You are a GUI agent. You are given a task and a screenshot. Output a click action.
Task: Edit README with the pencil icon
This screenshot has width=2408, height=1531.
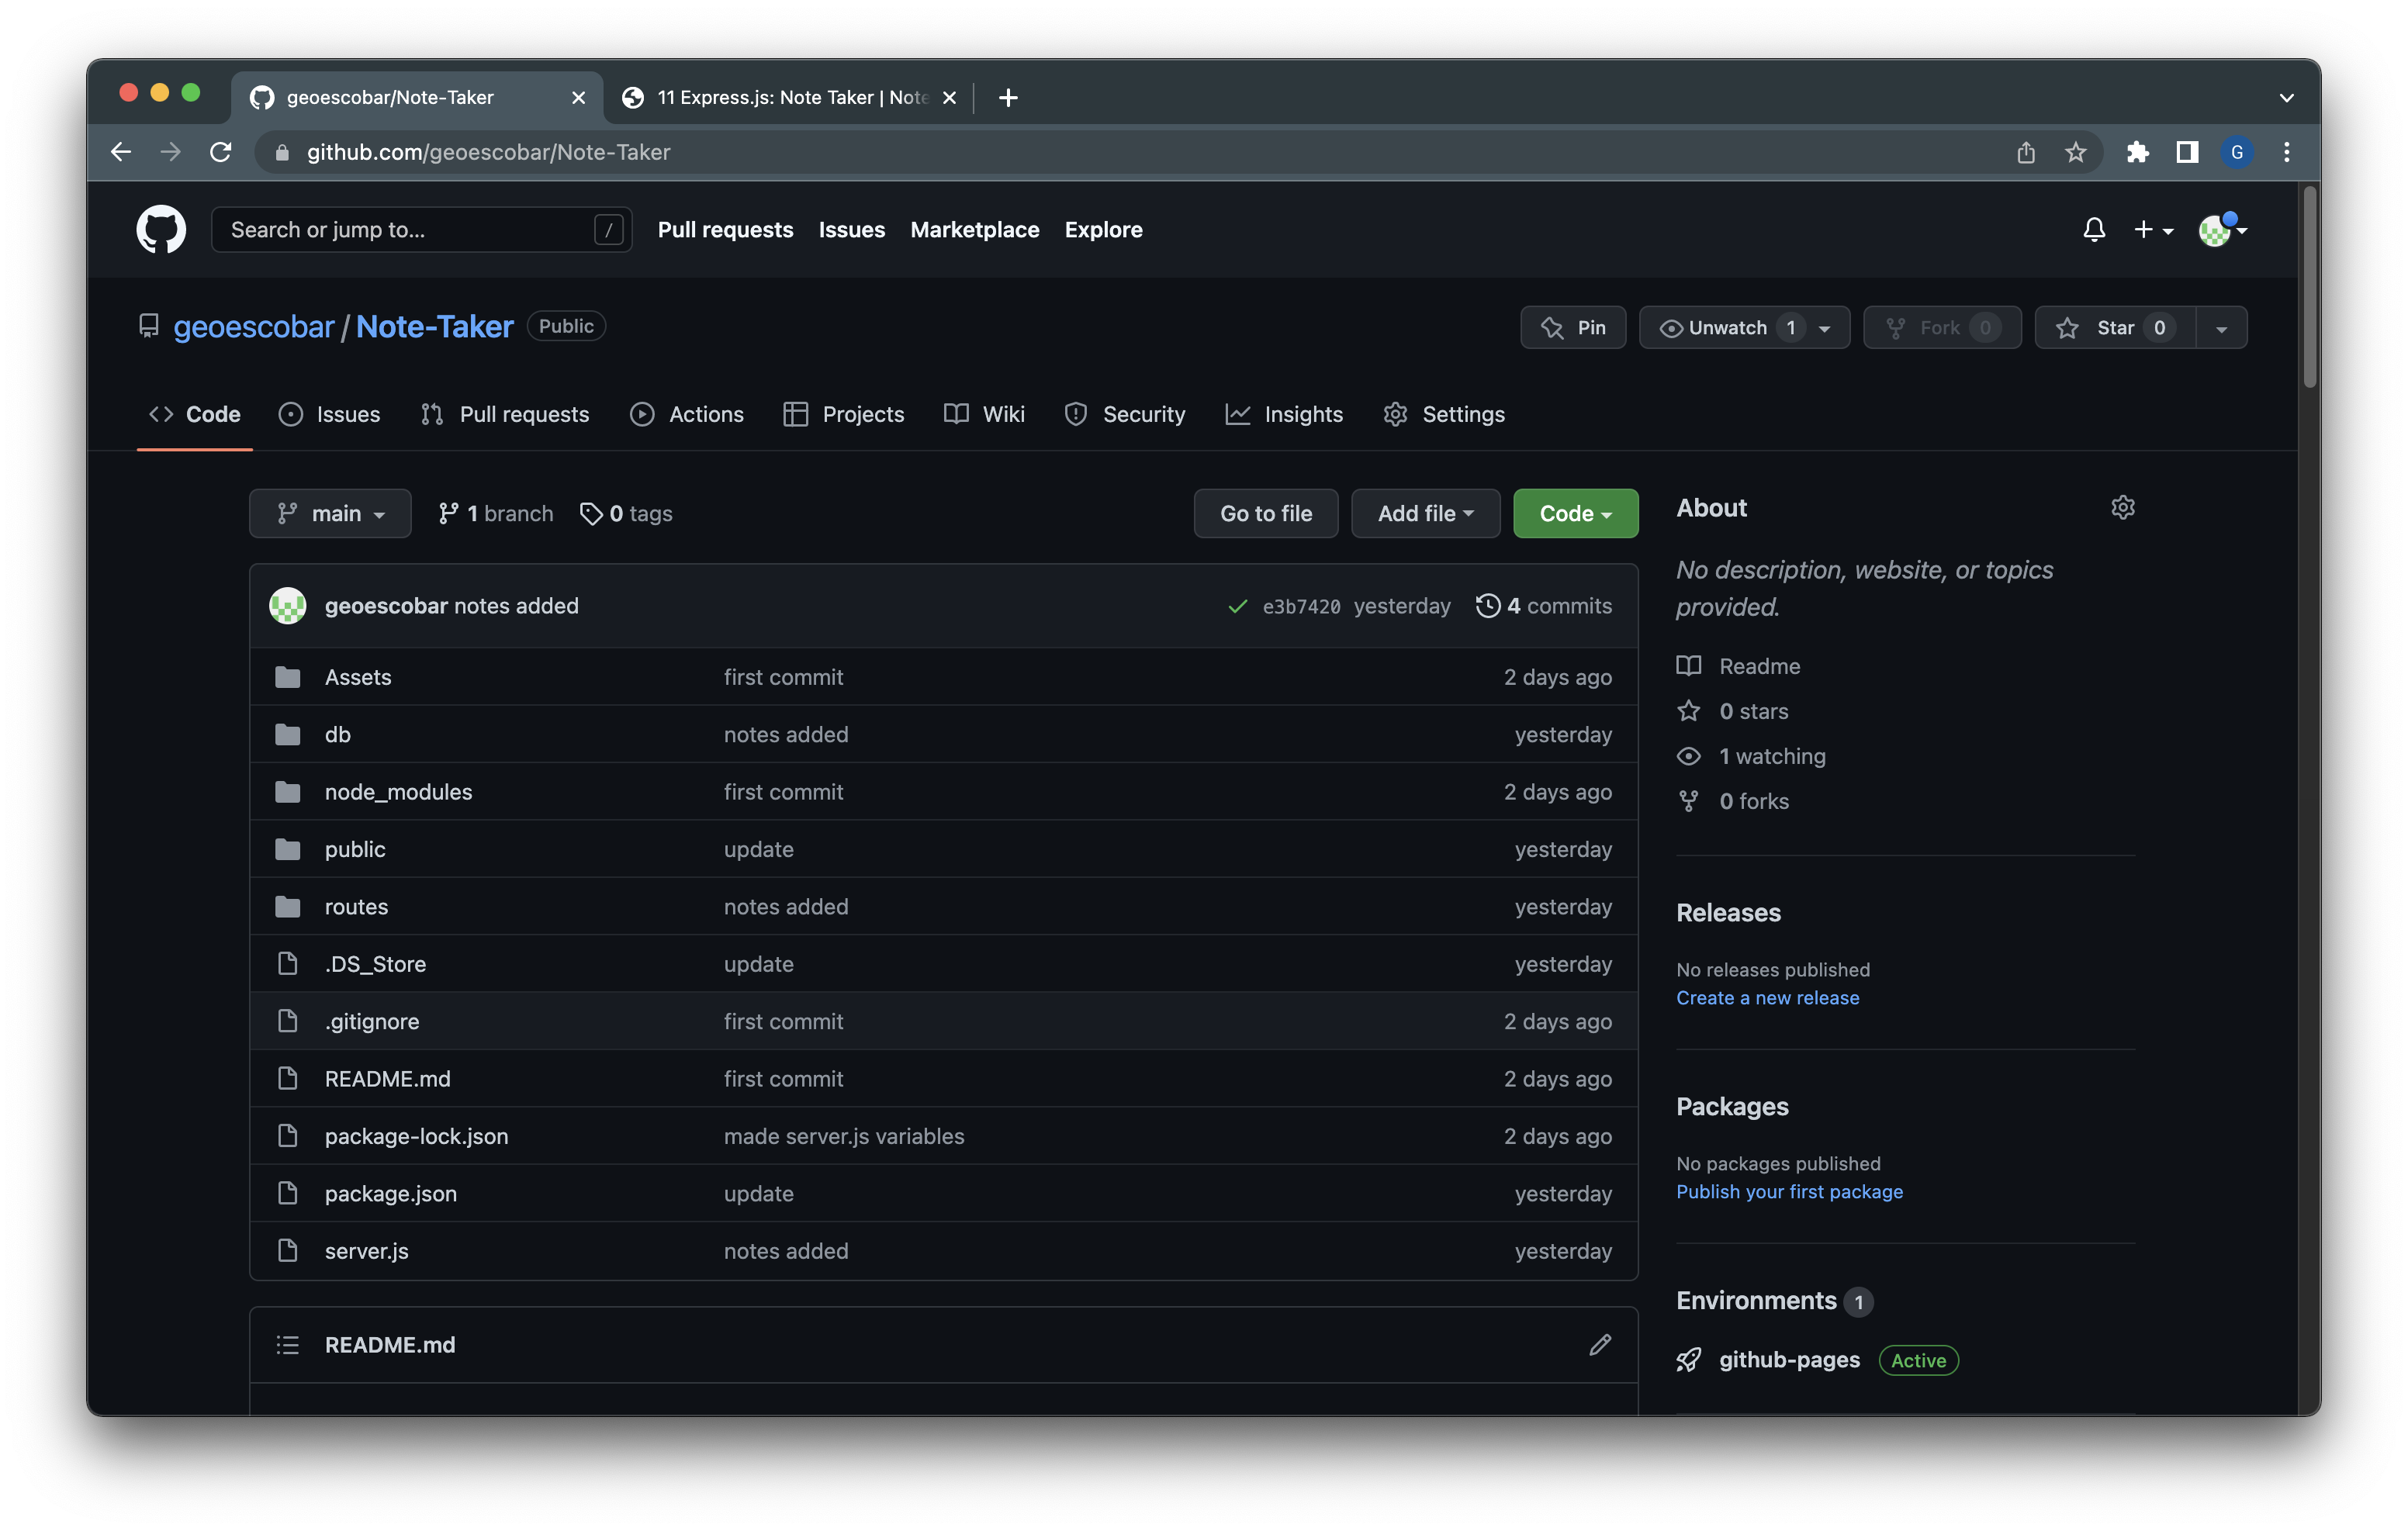click(1599, 1345)
